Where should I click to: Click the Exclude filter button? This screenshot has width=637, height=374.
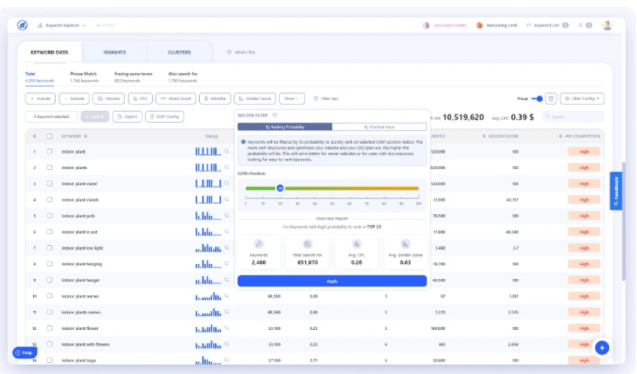click(74, 99)
